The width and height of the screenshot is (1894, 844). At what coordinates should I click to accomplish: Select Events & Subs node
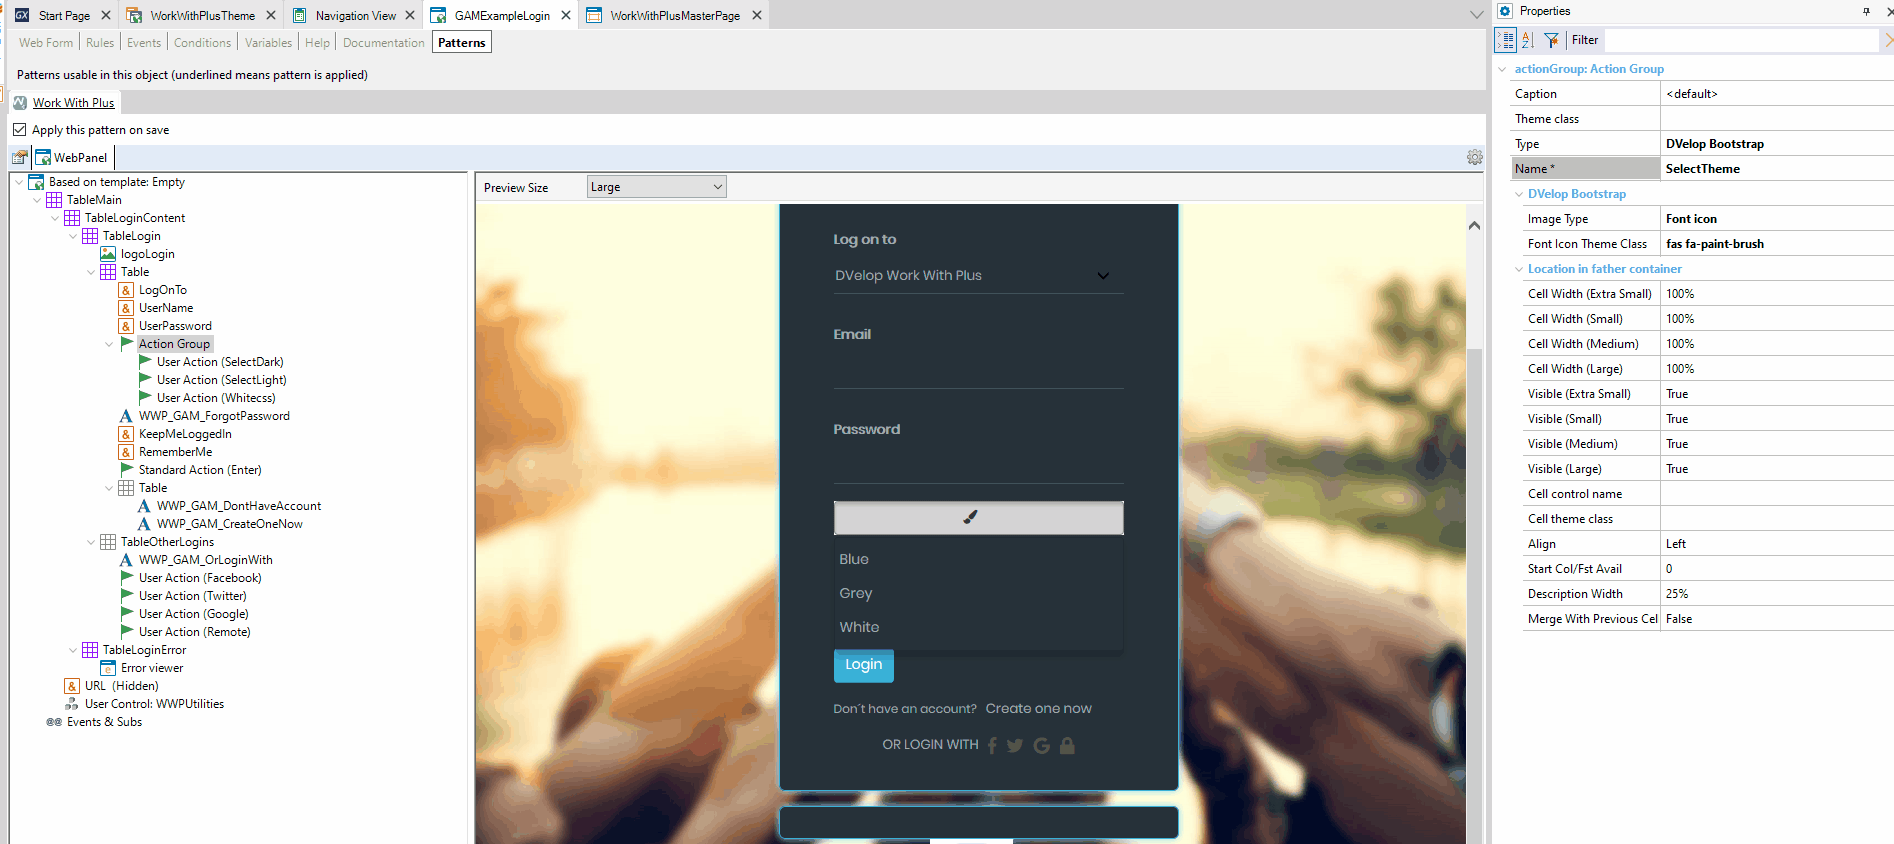tap(104, 722)
